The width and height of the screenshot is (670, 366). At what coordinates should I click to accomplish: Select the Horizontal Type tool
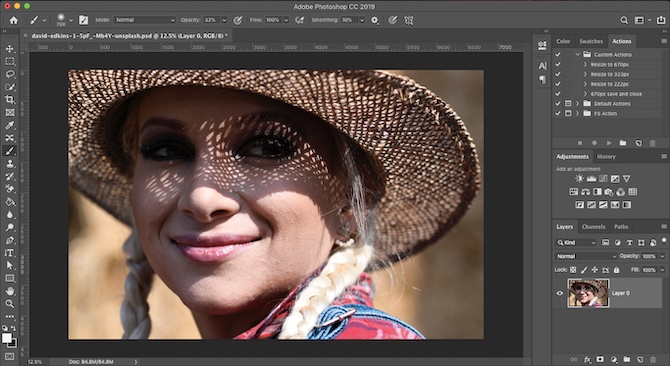pyautogui.click(x=9, y=253)
